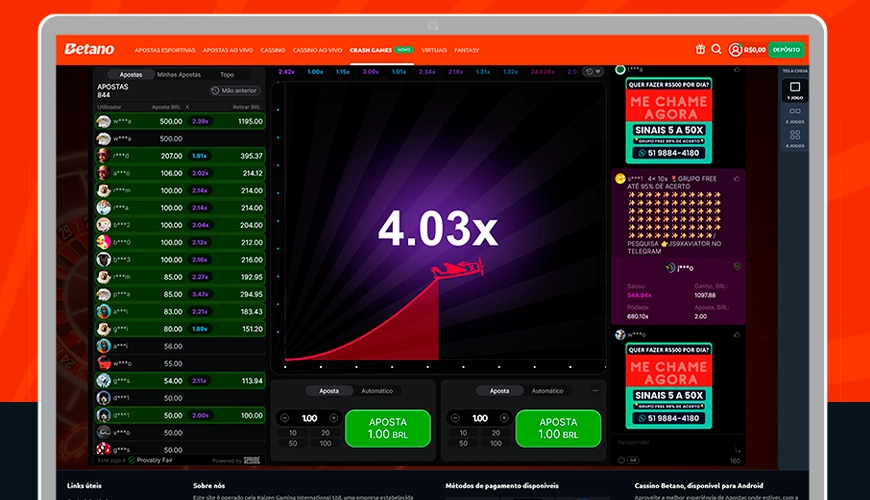Click the Mão anterior button
Viewport: 870px width, 500px height.
pyautogui.click(x=234, y=90)
